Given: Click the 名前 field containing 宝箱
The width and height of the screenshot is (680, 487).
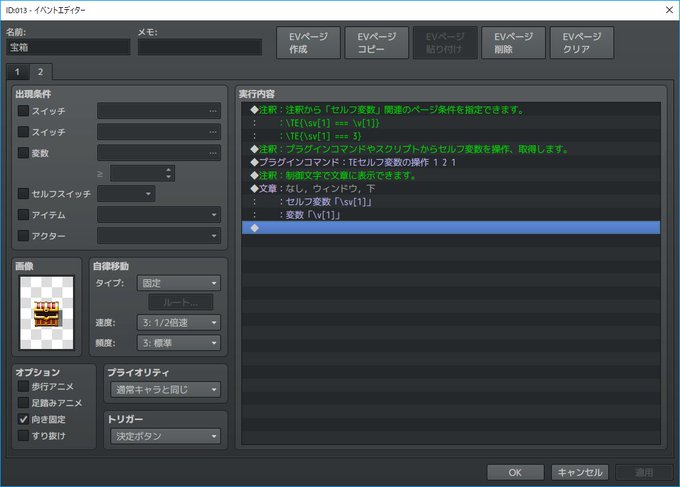Looking at the screenshot, I should coord(69,47).
